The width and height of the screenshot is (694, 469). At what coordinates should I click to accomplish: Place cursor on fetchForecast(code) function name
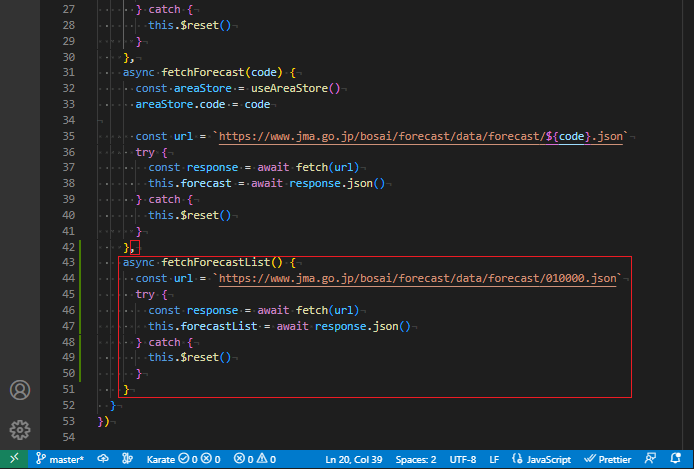coord(203,72)
